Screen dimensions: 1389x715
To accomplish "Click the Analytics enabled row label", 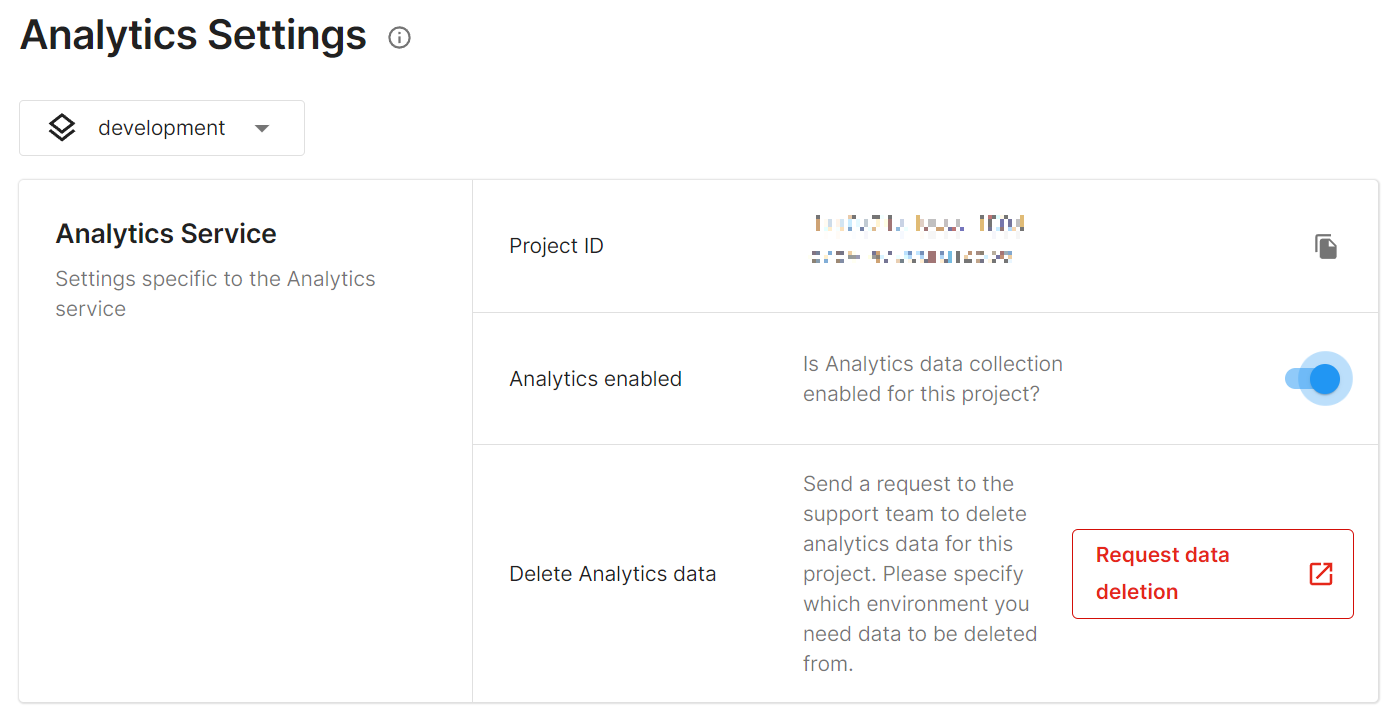I will tap(595, 379).
